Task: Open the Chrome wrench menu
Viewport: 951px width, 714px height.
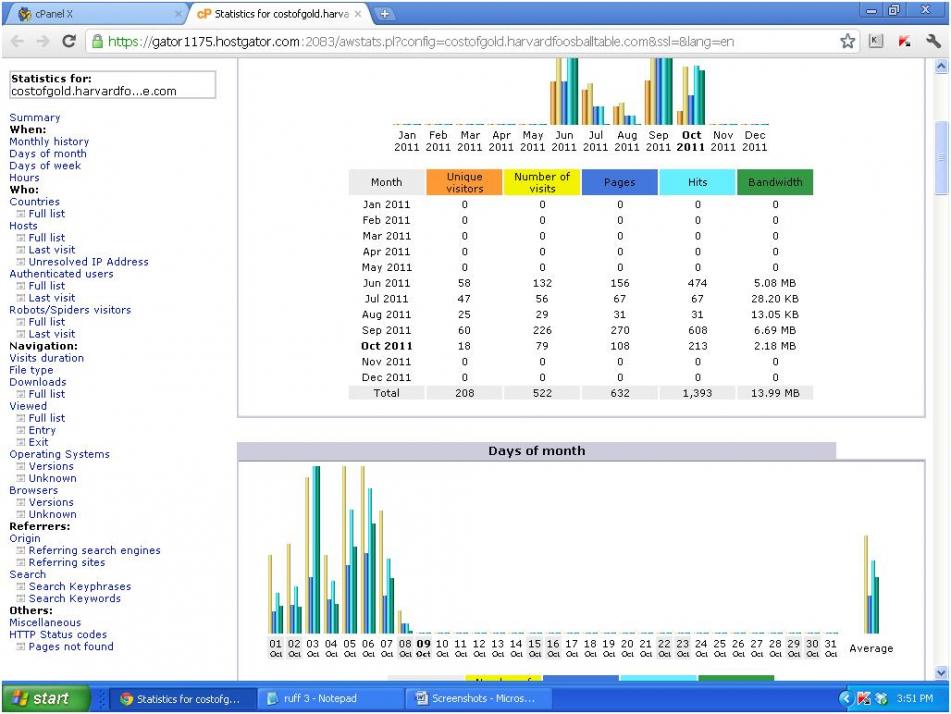Action: pos(933,42)
